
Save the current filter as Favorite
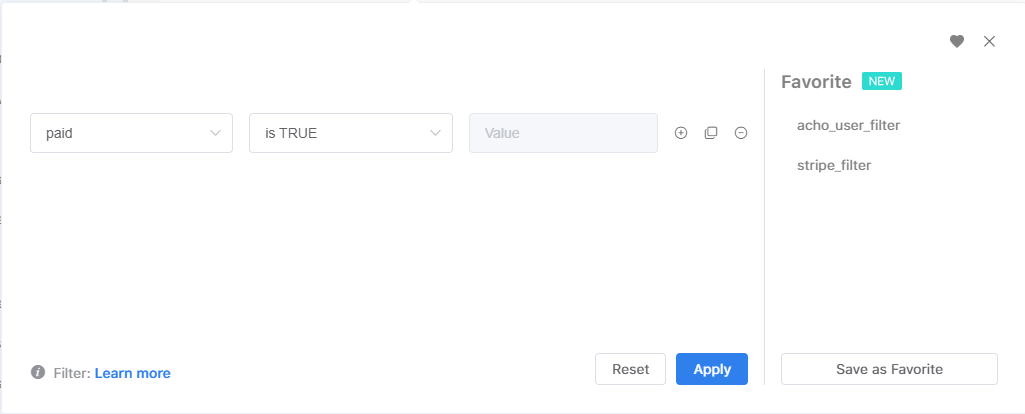(889, 369)
